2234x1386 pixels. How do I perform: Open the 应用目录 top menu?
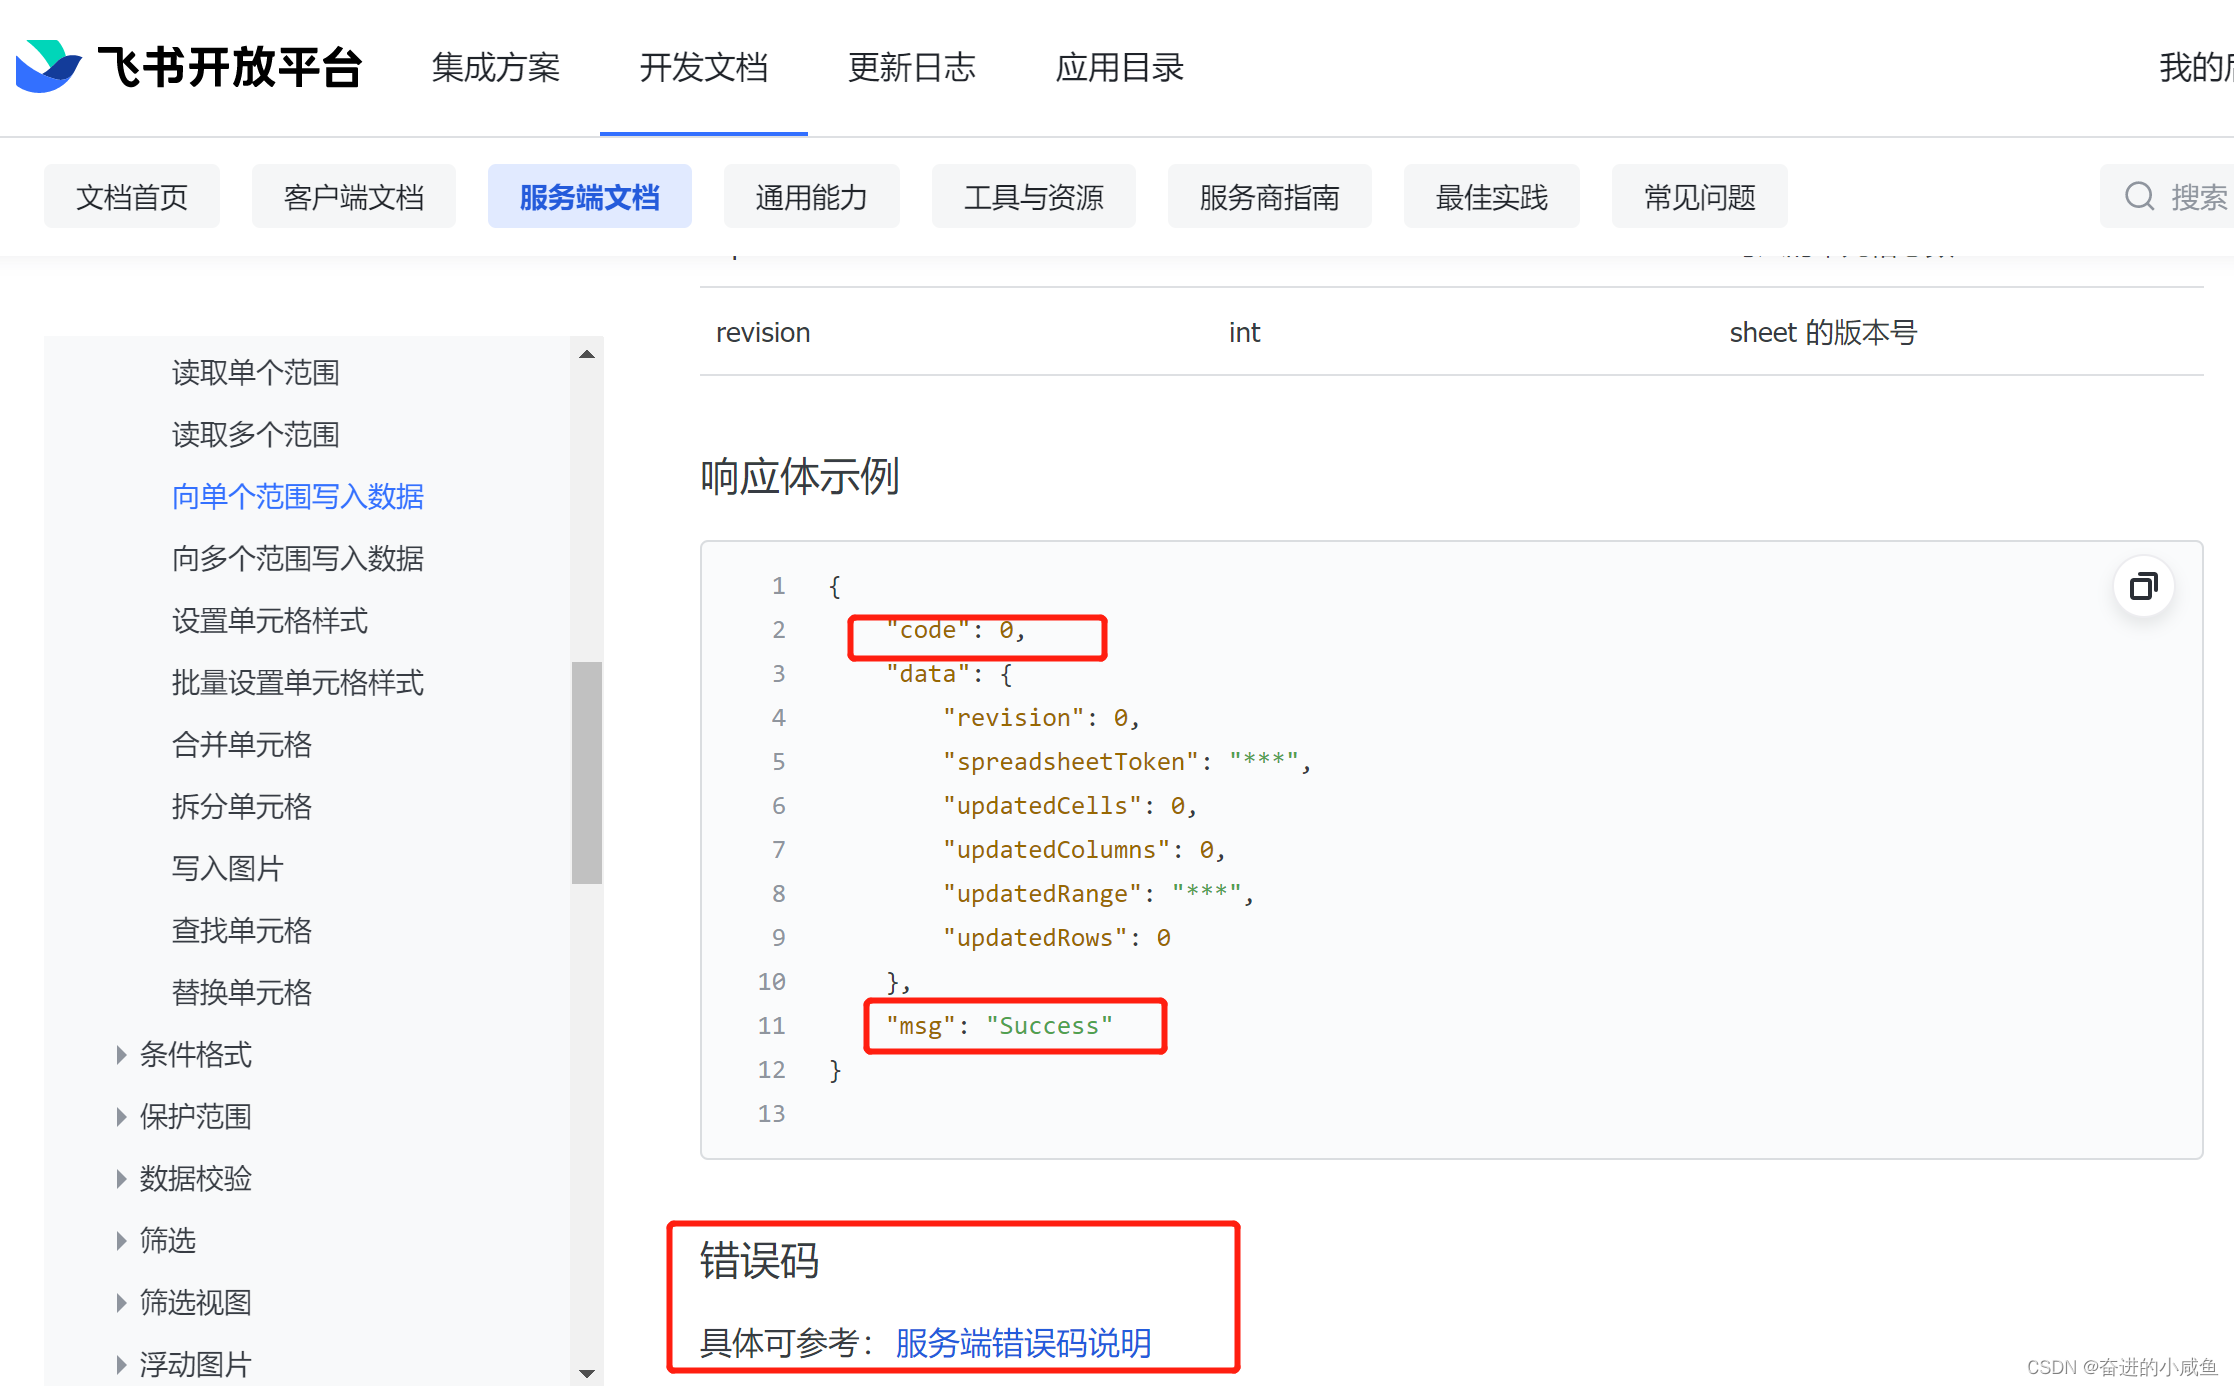click(1120, 67)
